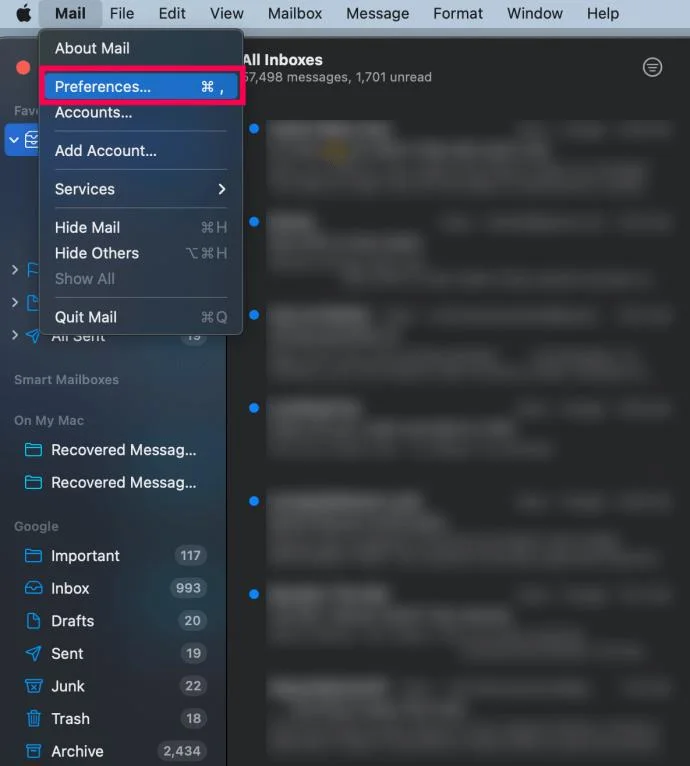Click the Inbox tray icon
This screenshot has width=690, height=766.
point(33,588)
